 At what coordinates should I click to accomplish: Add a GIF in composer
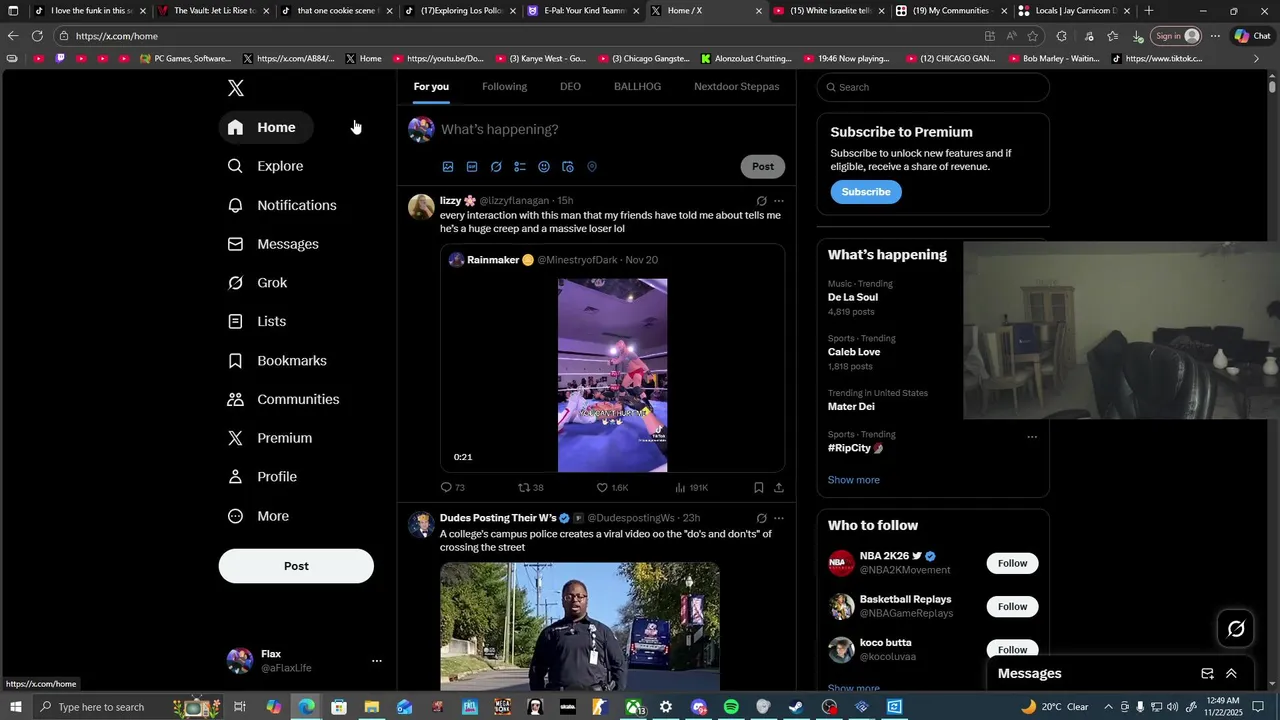(472, 167)
